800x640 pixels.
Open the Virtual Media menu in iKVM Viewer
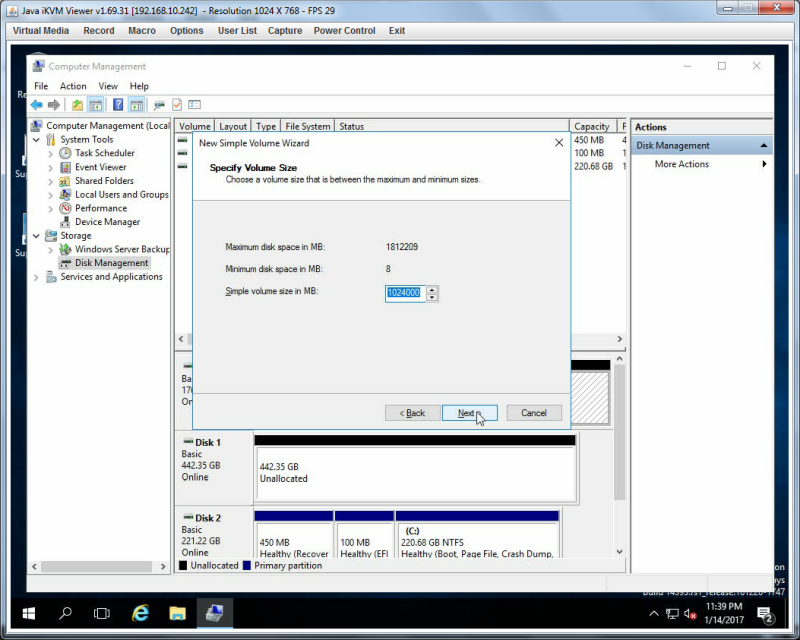[41, 31]
